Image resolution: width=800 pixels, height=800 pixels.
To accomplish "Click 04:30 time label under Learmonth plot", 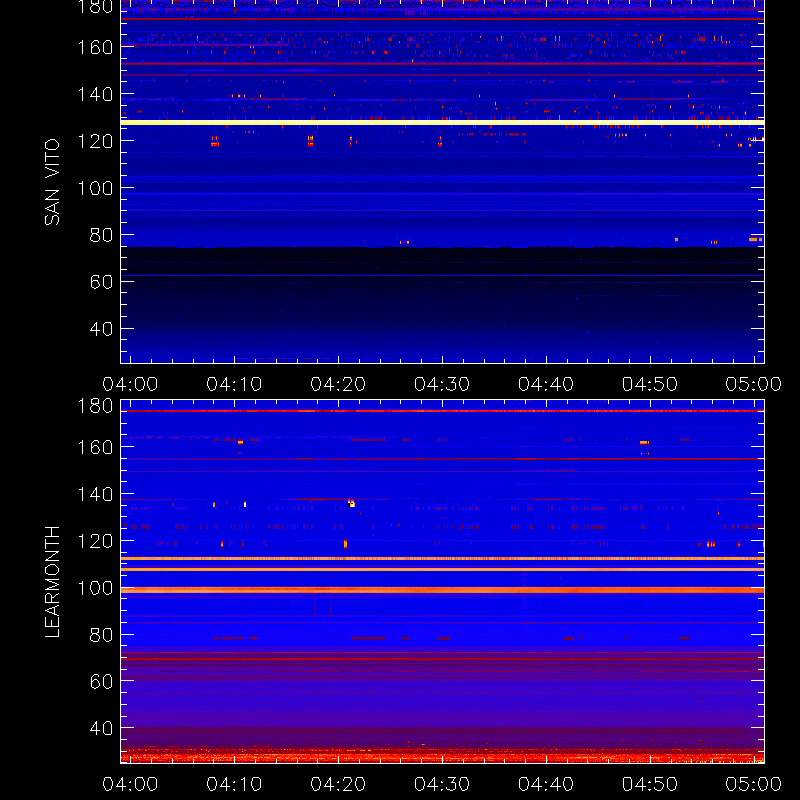I will 442,784.
